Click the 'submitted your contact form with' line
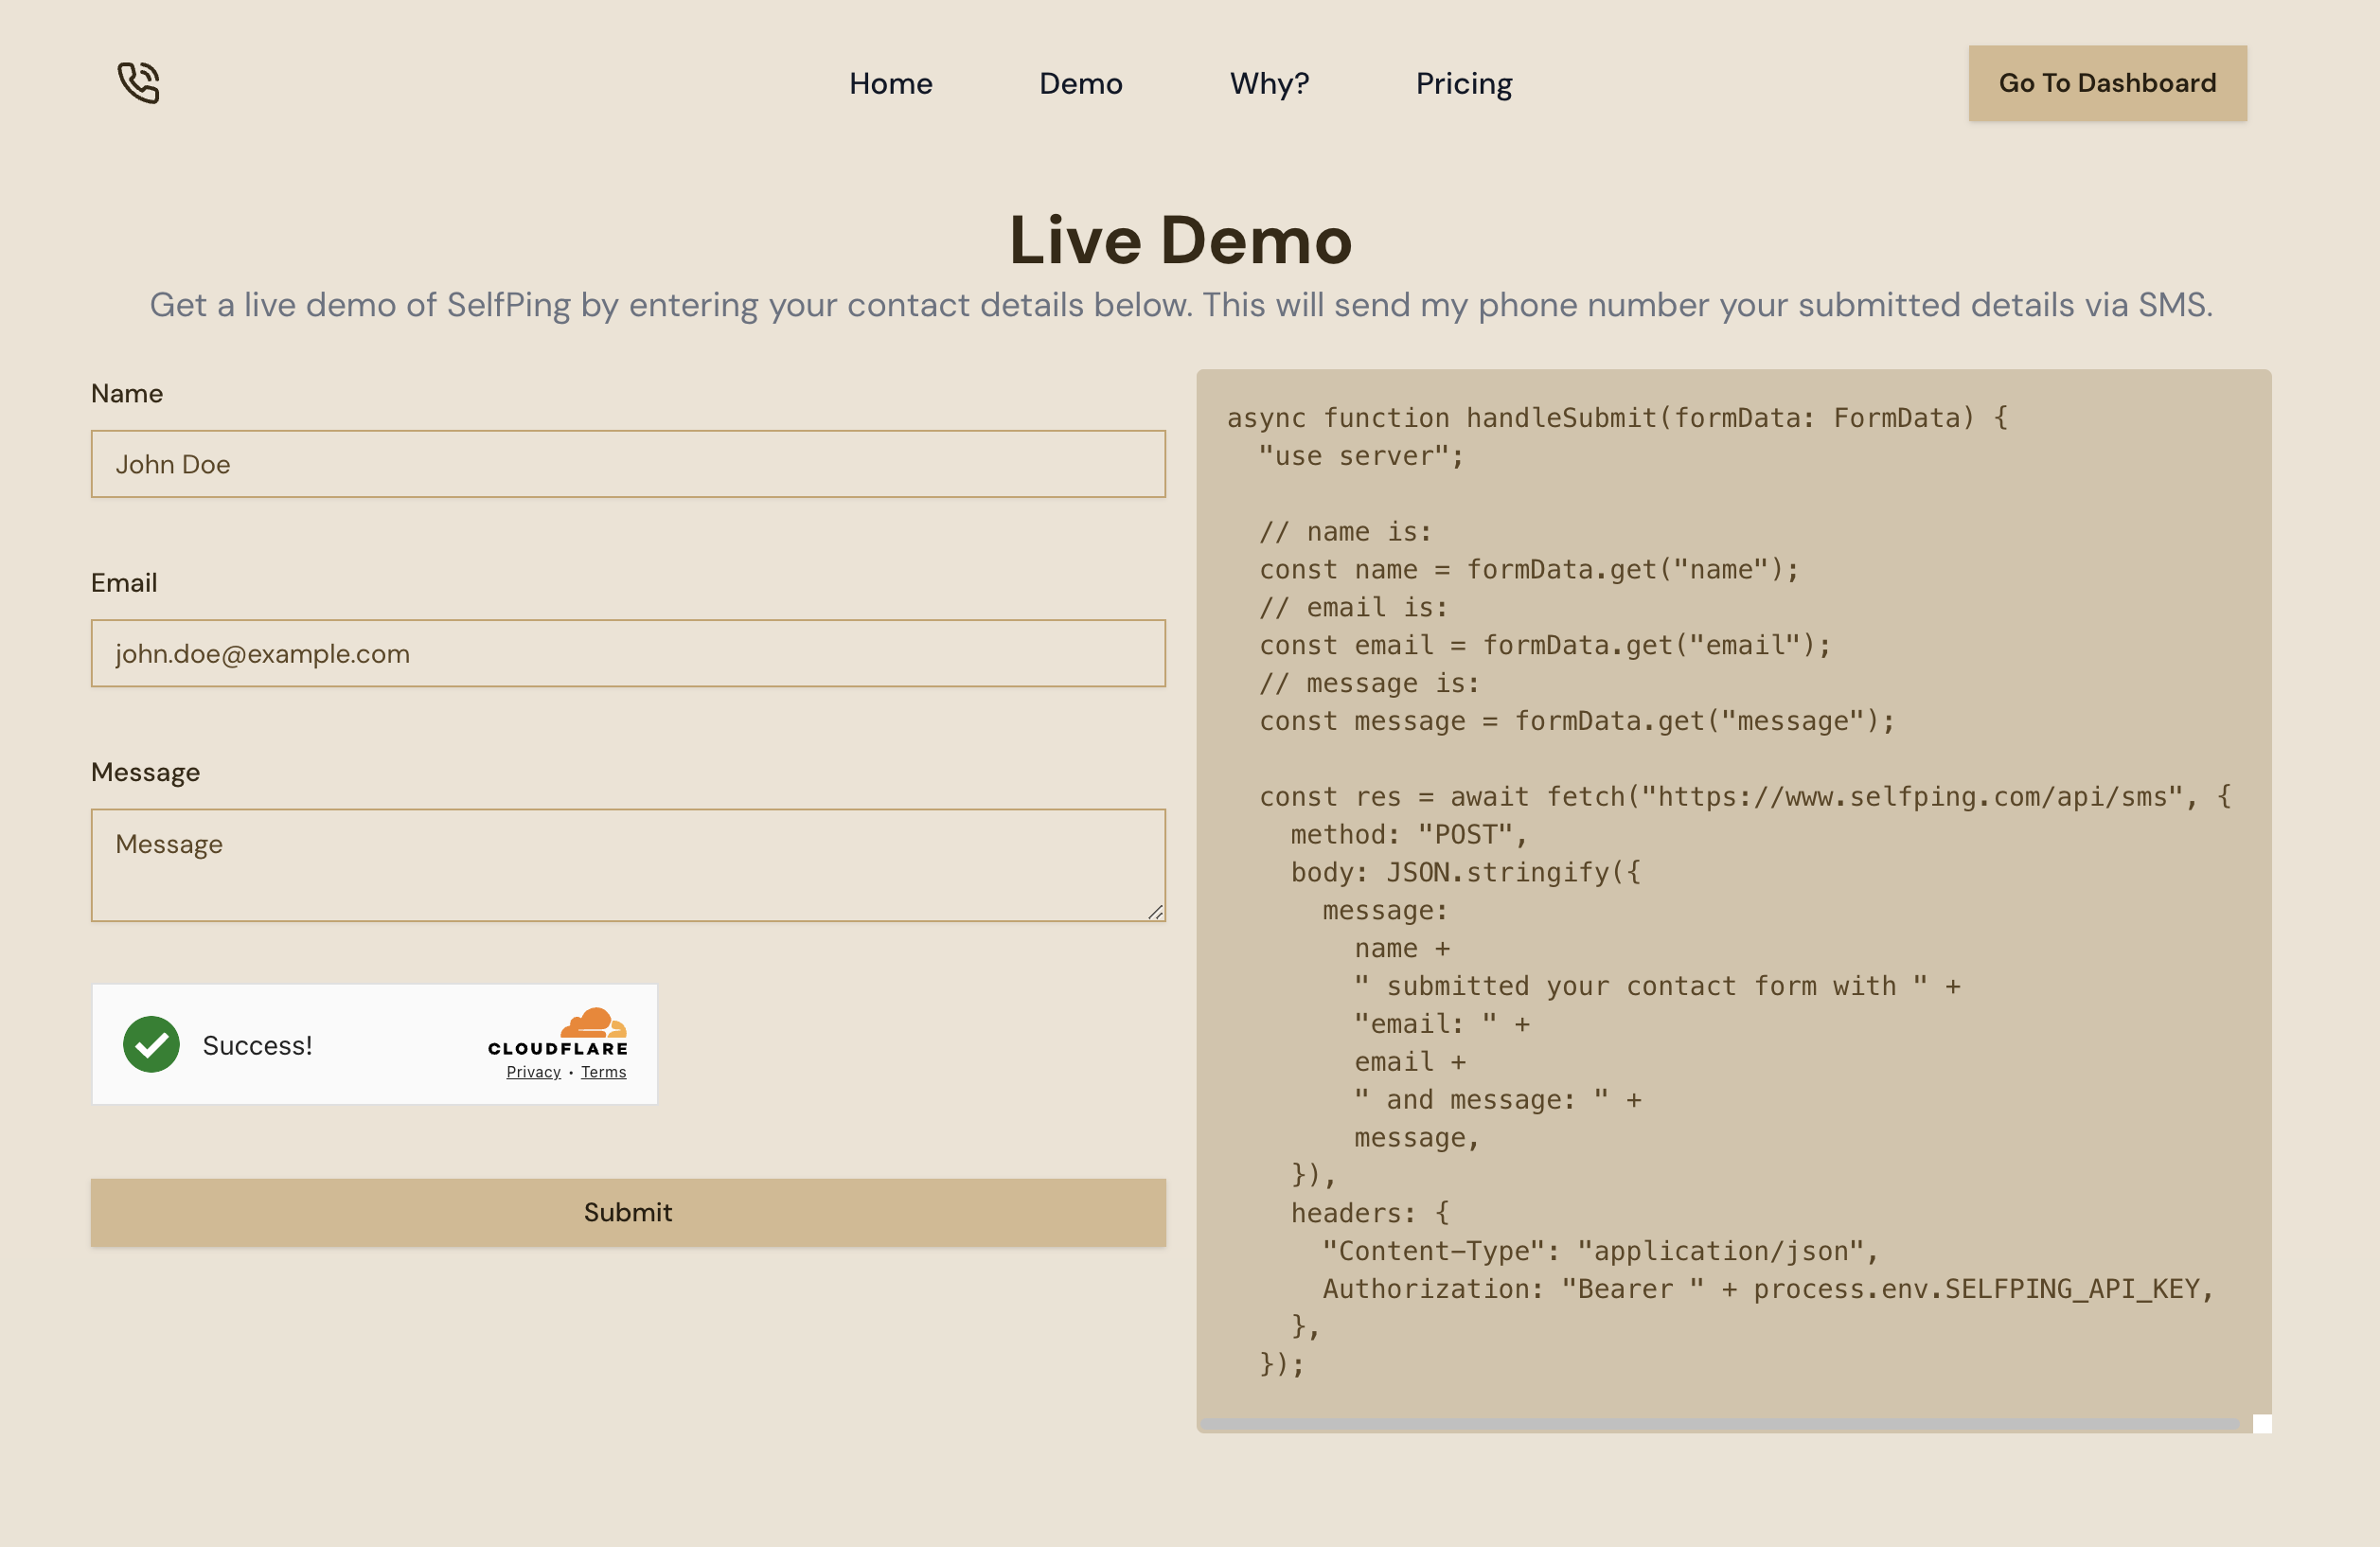This screenshot has height=1547, width=2380. pos(1657,986)
